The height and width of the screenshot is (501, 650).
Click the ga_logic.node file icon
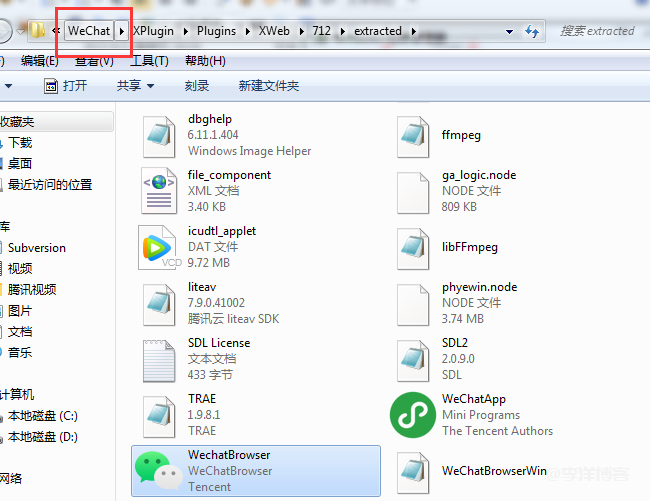coord(413,190)
